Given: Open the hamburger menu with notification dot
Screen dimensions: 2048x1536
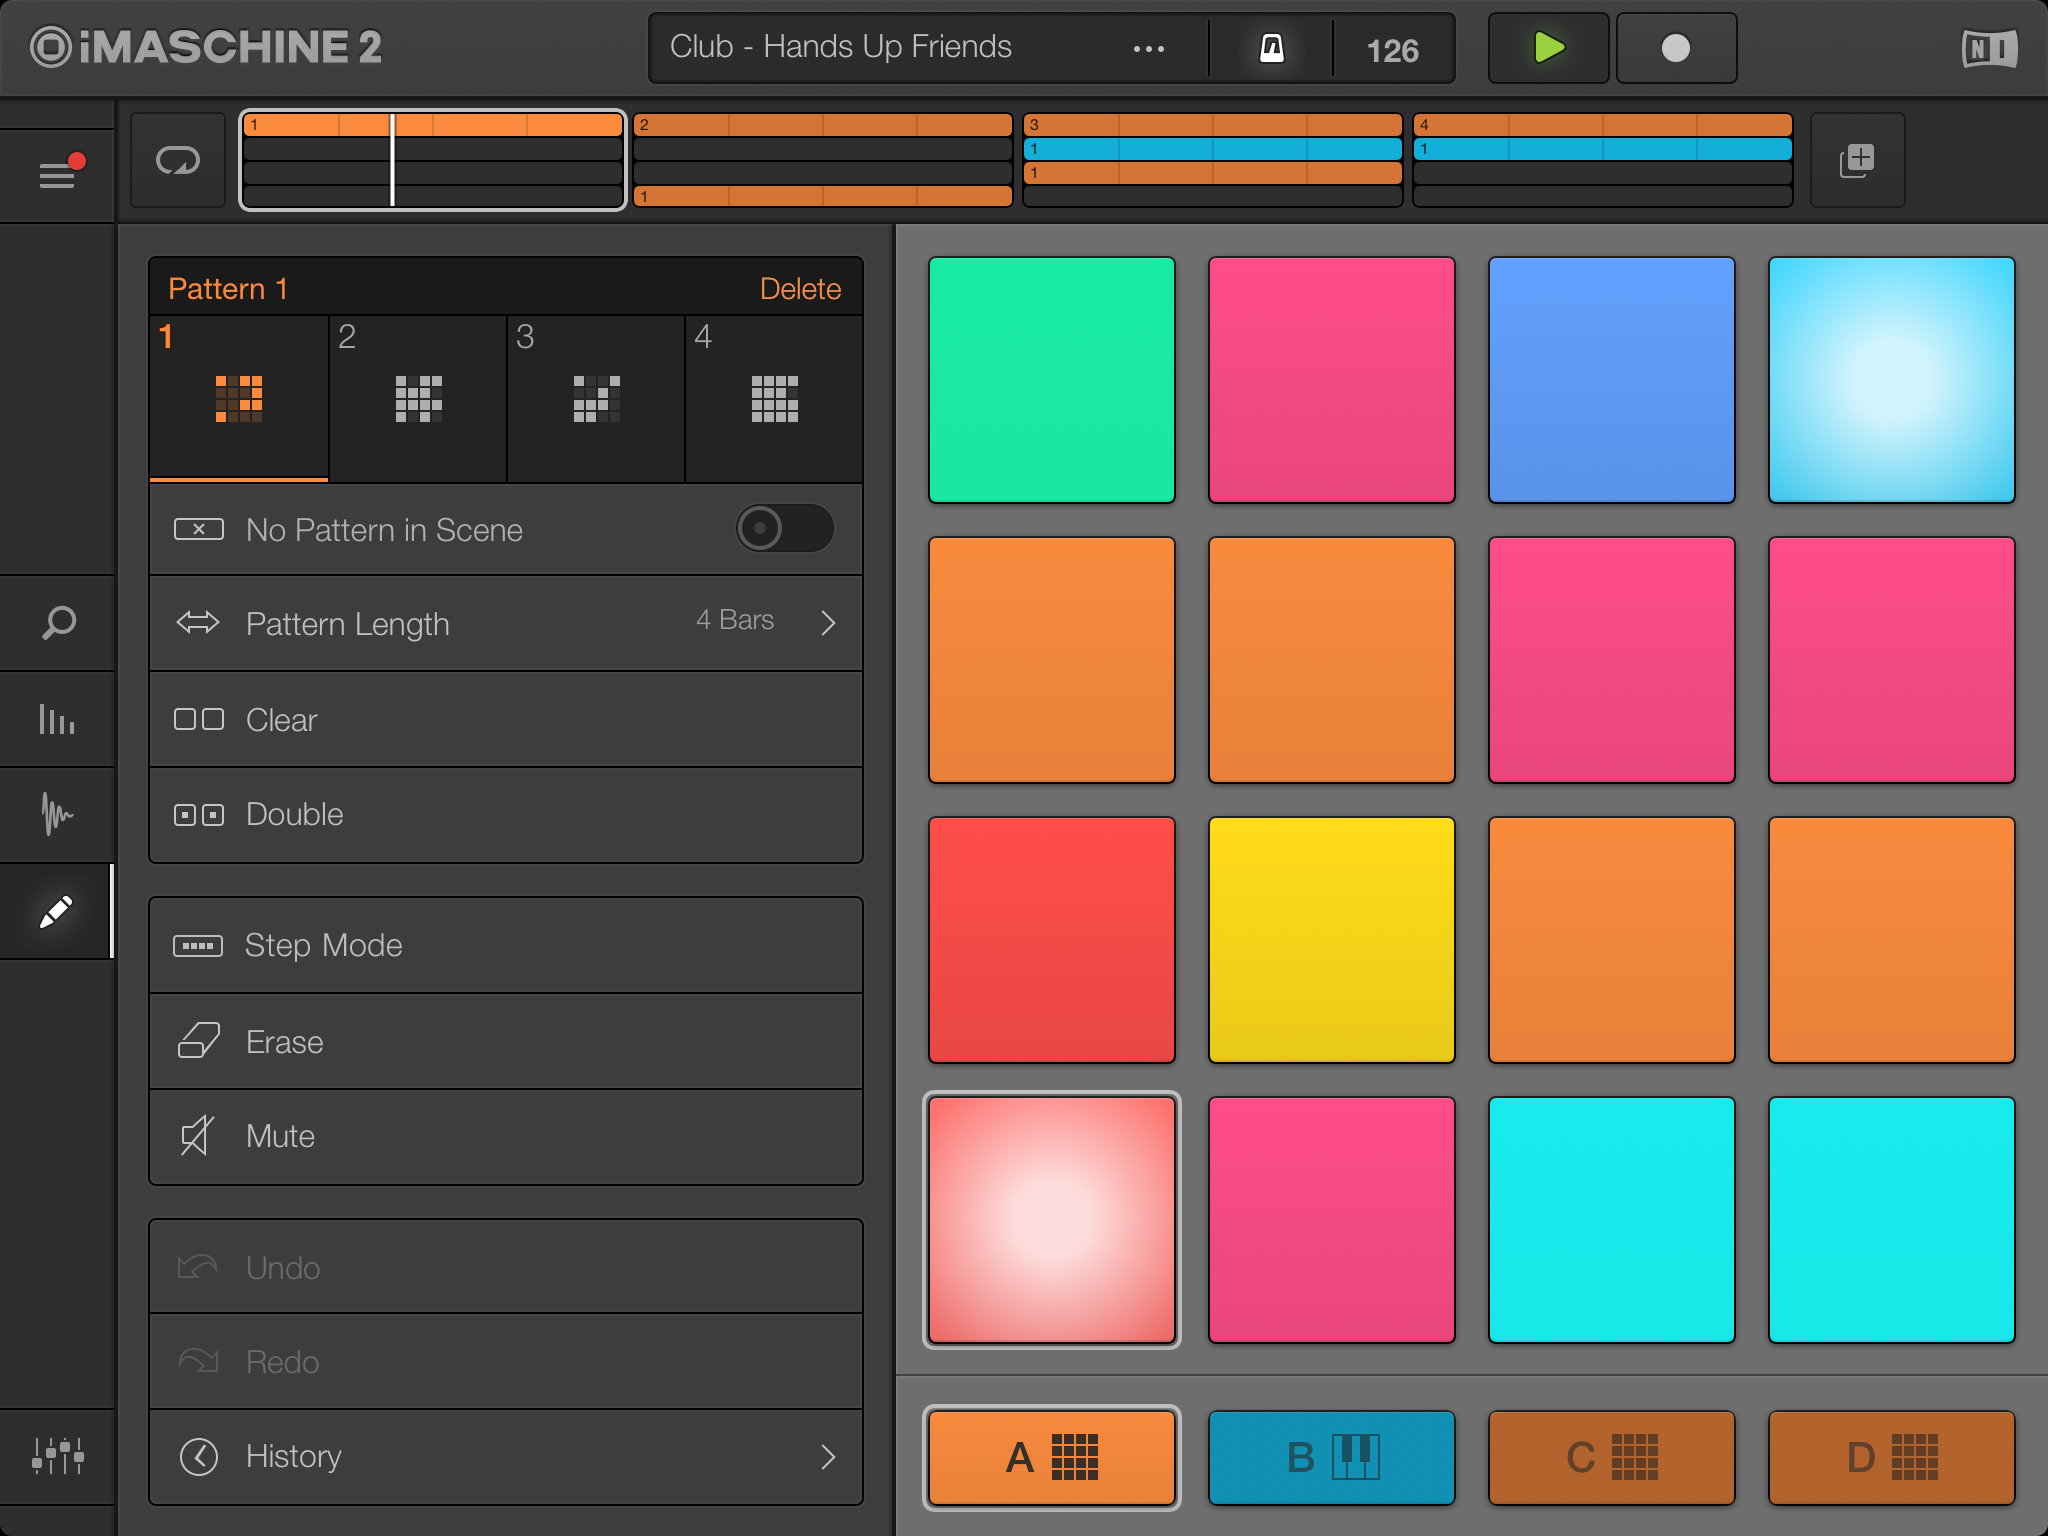Looking at the screenshot, I should pos(58,175).
